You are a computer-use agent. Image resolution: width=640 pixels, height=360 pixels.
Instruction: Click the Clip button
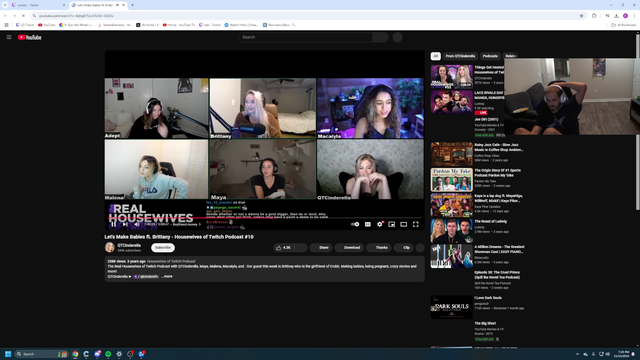tap(404, 247)
